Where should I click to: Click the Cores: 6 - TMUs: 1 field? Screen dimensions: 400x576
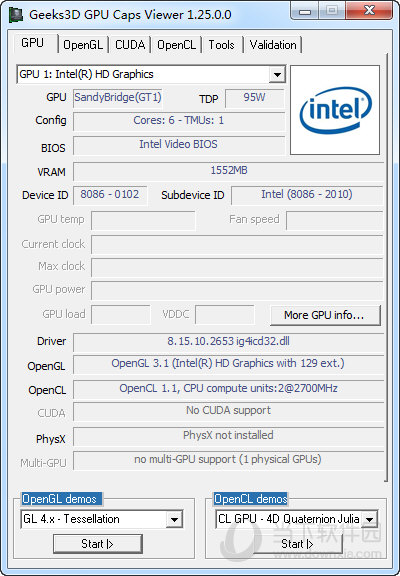click(x=179, y=121)
